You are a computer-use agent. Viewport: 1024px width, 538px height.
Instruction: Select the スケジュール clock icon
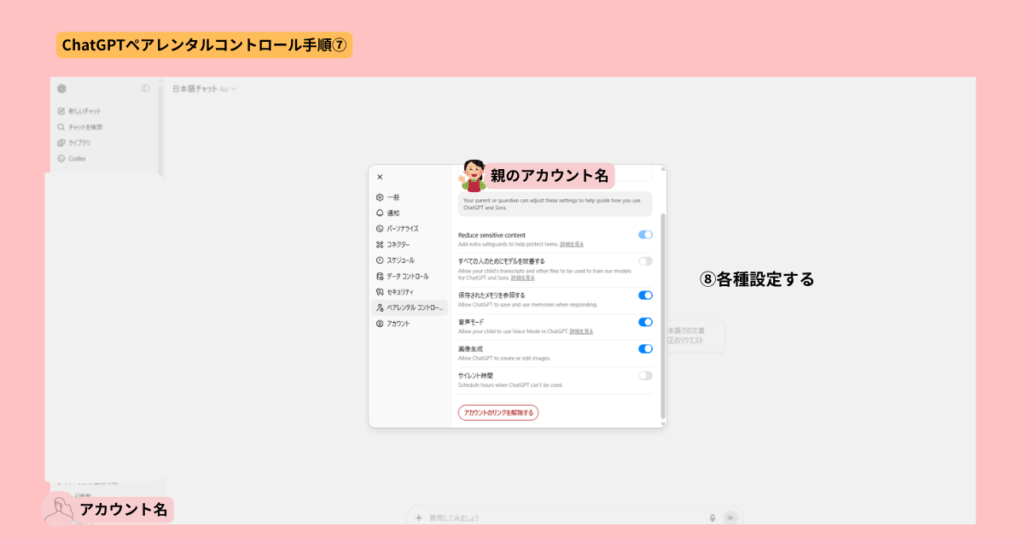(379, 261)
